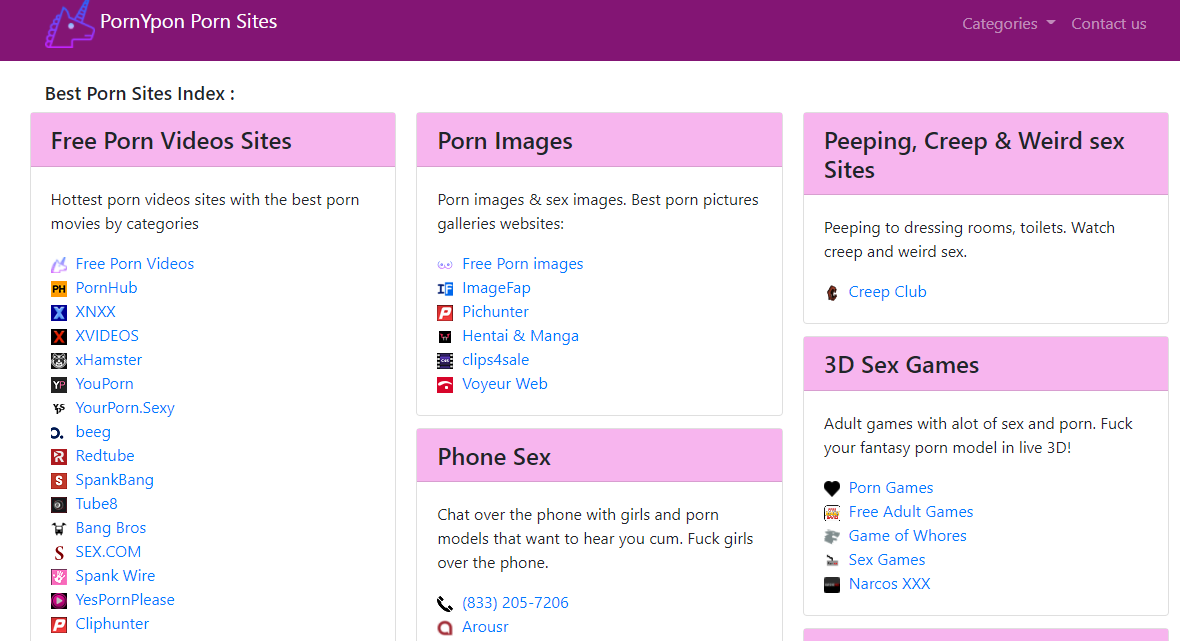Open the YesPornPlease link
Viewport: 1180px width, 641px height.
[125, 600]
